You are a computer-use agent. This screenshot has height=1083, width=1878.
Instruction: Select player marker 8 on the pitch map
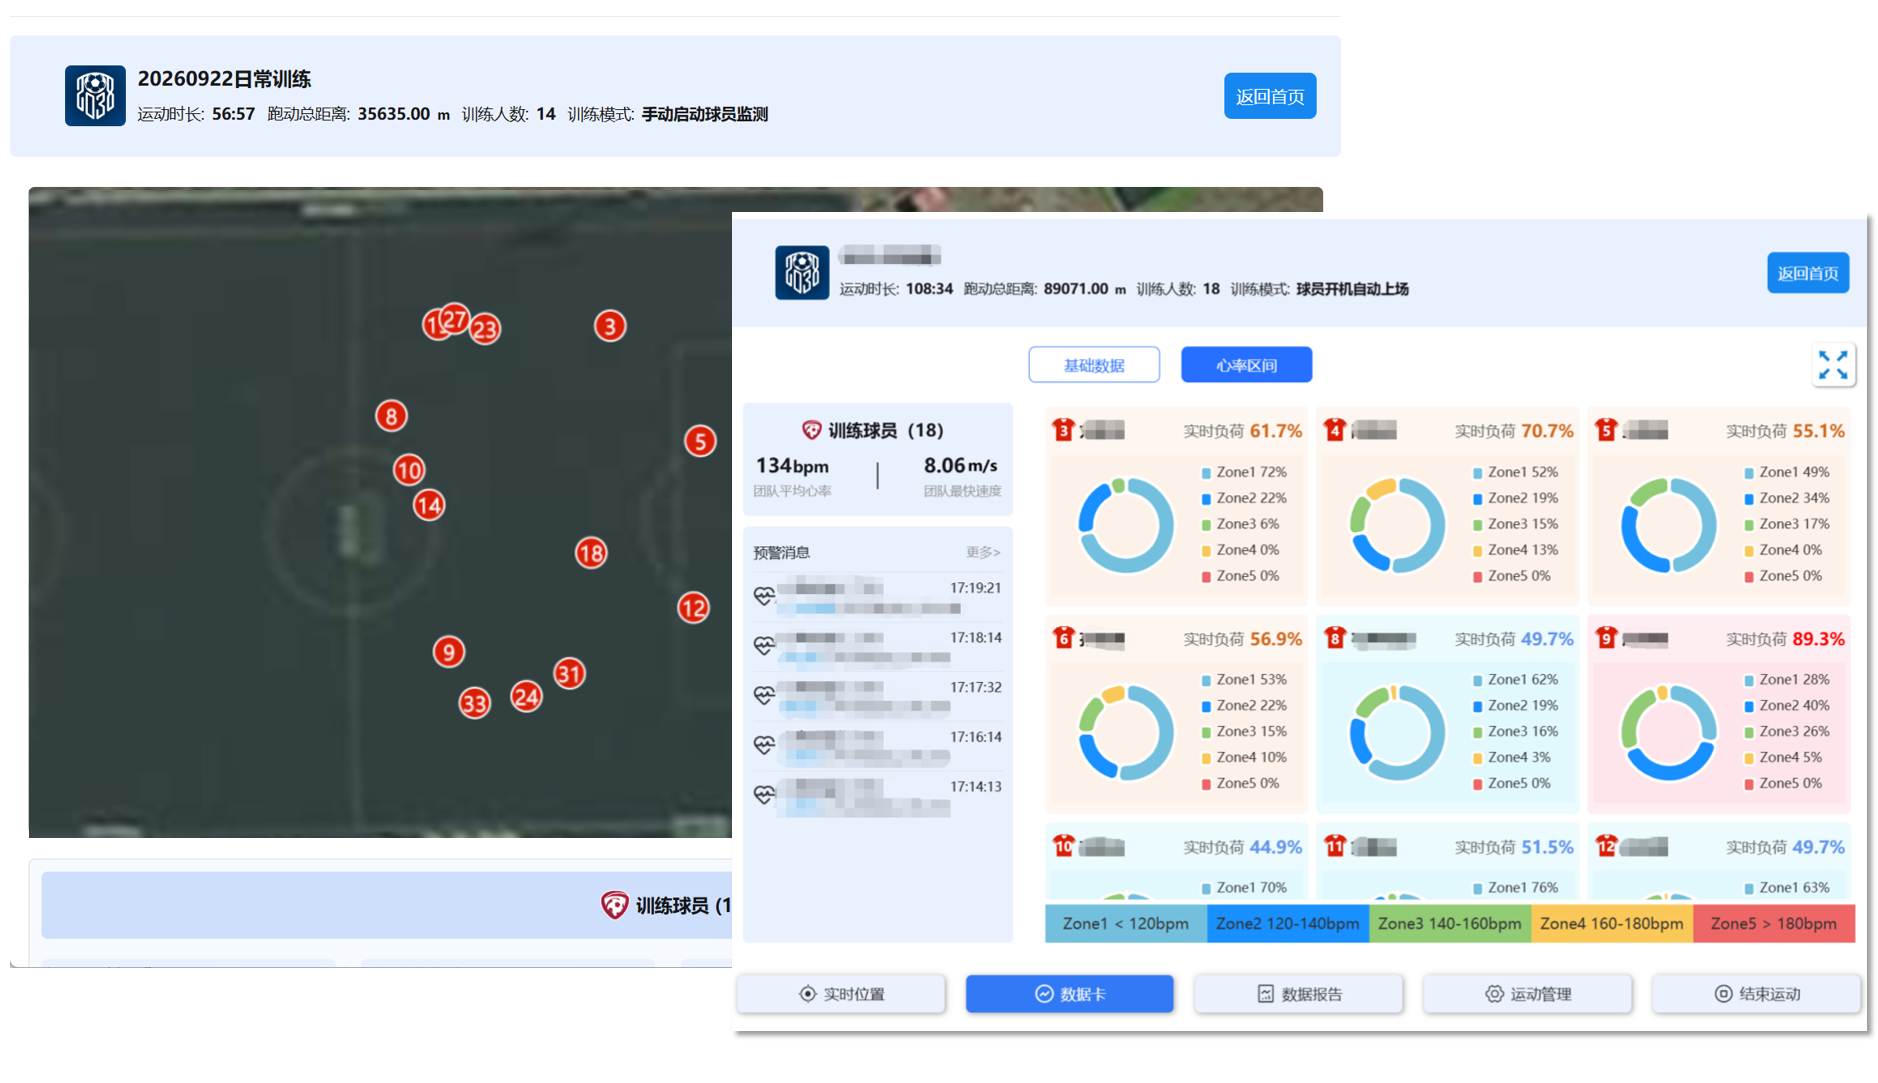(391, 416)
